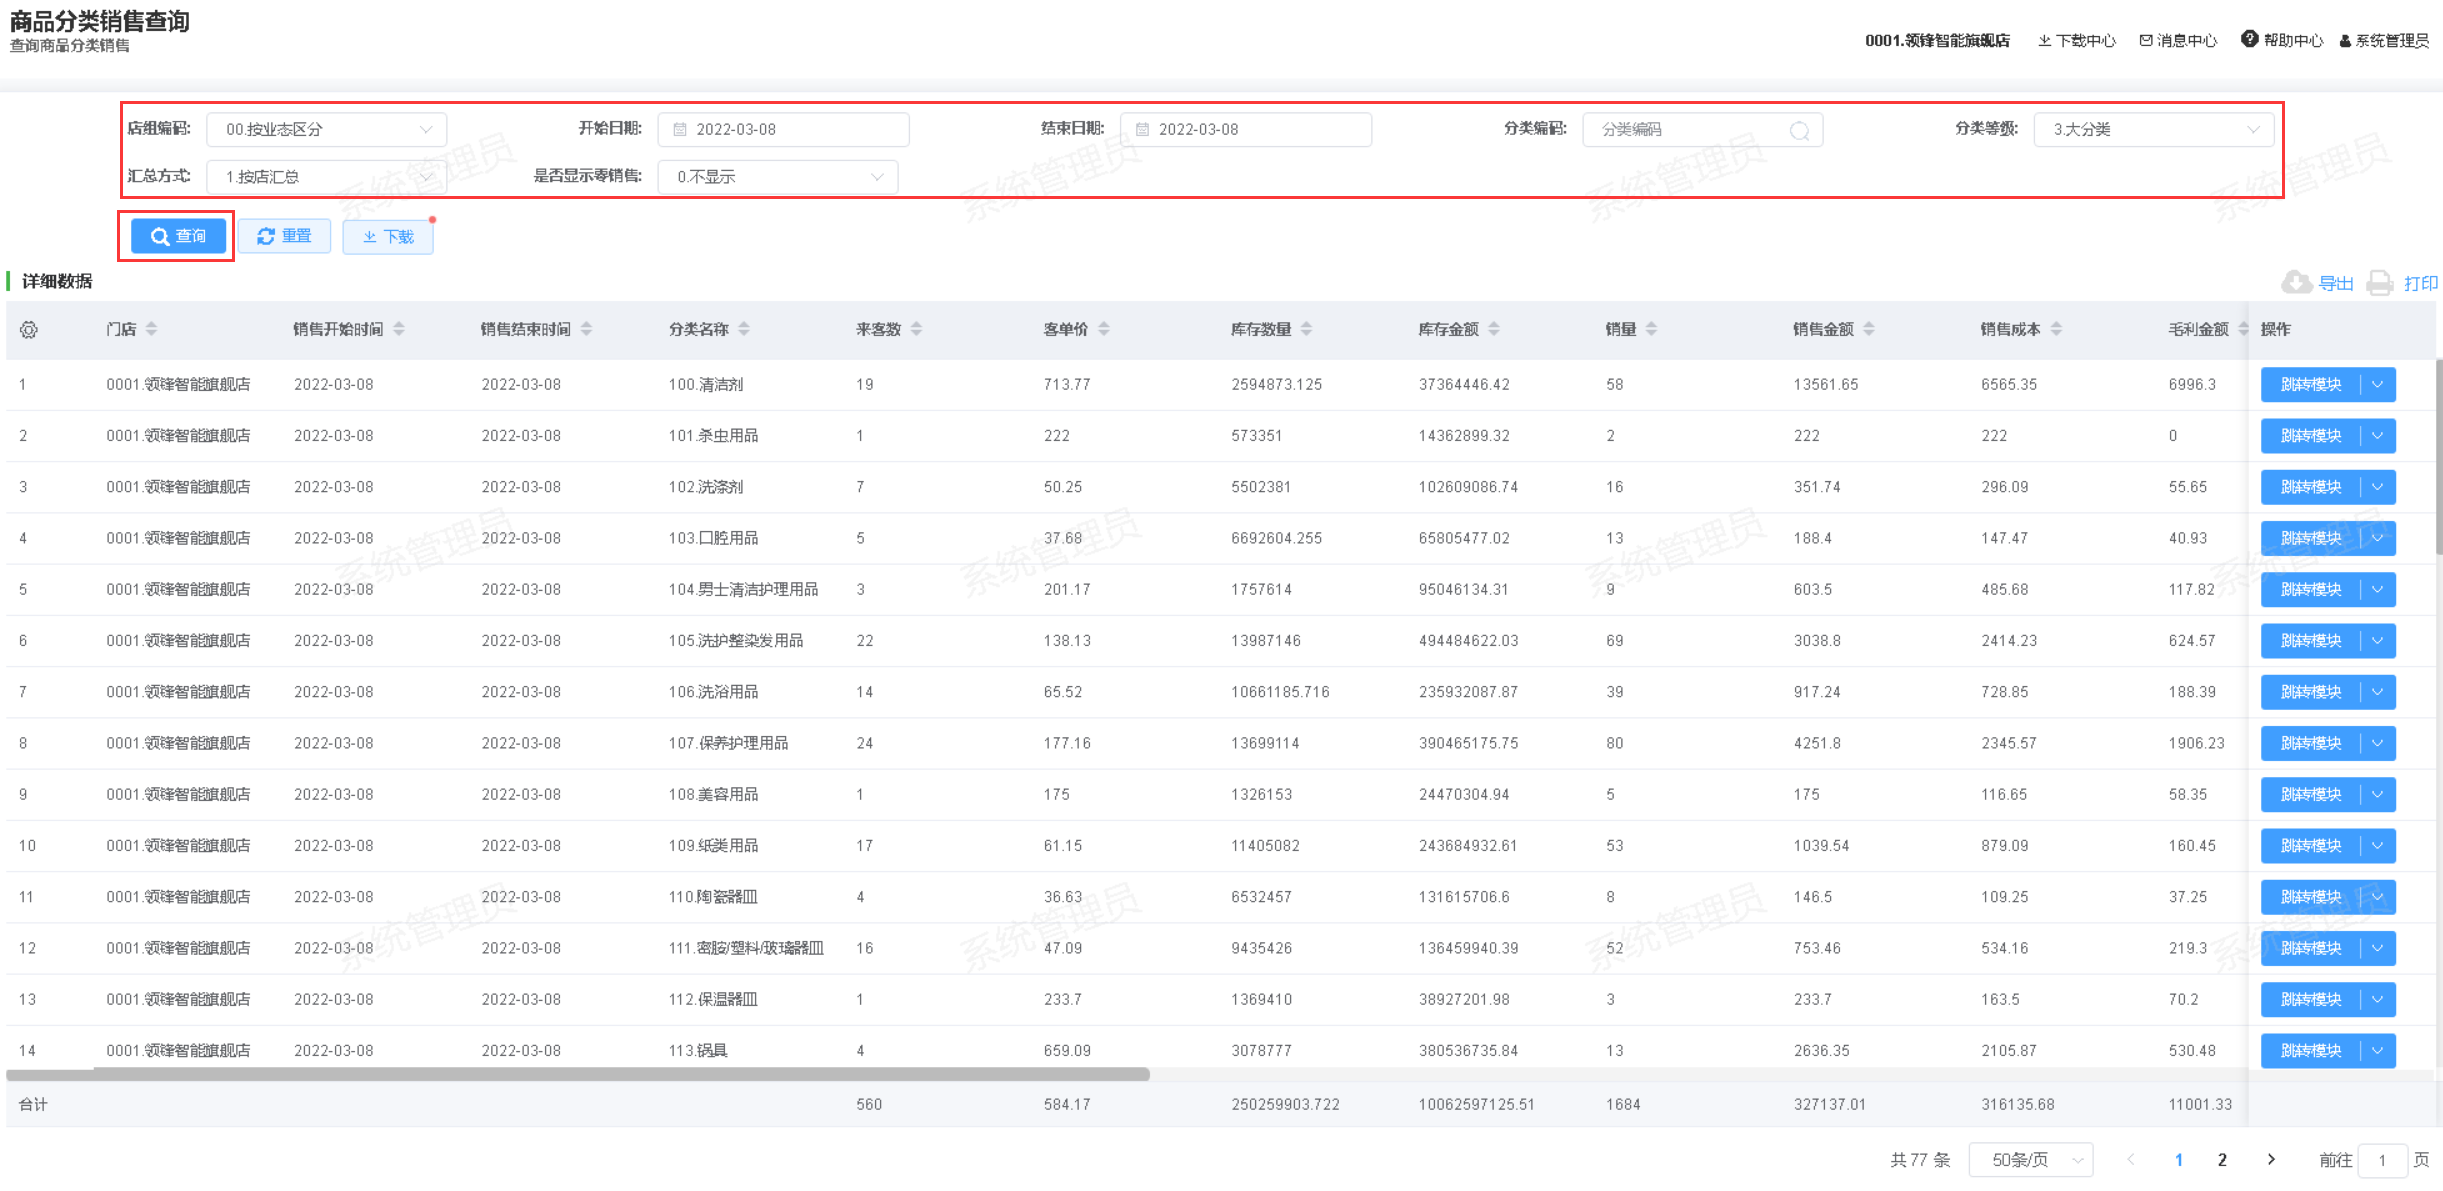
Task: Click the cloud export icon
Action: (2296, 283)
